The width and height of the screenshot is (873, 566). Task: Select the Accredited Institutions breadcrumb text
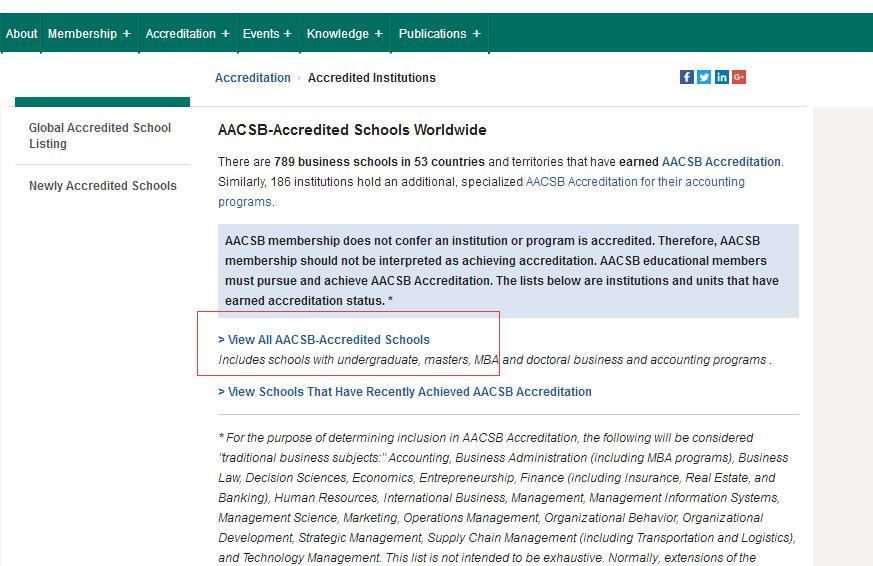[372, 78]
